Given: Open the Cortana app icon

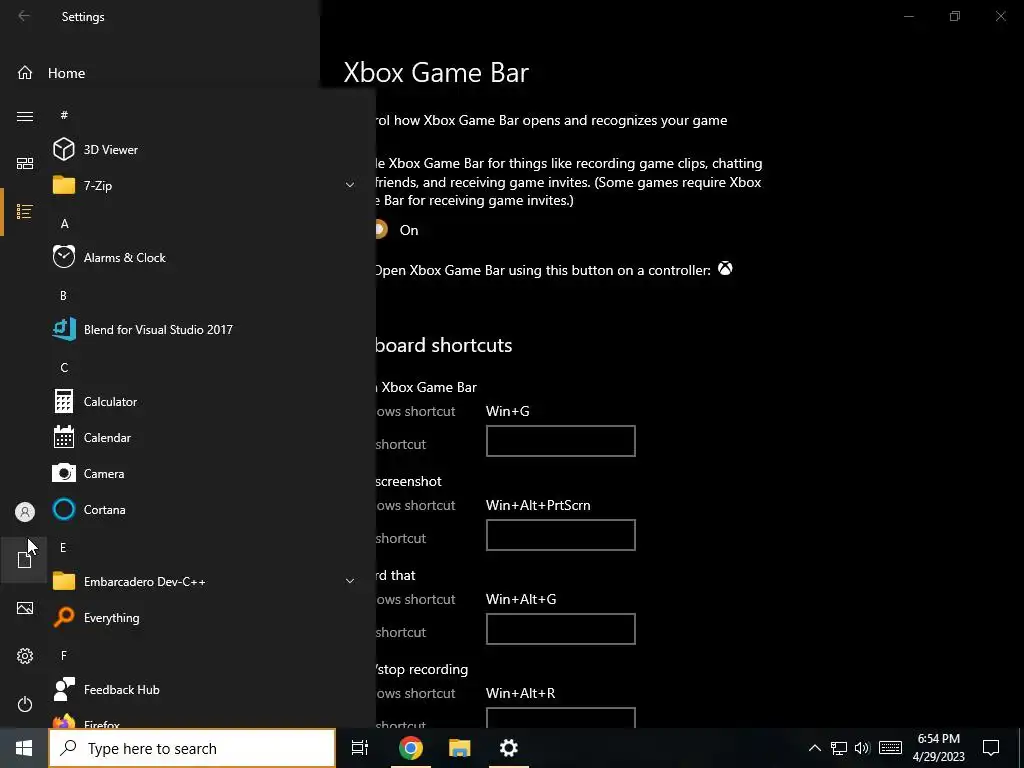Looking at the screenshot, I should pyautogui.click(x=63, y=509).
